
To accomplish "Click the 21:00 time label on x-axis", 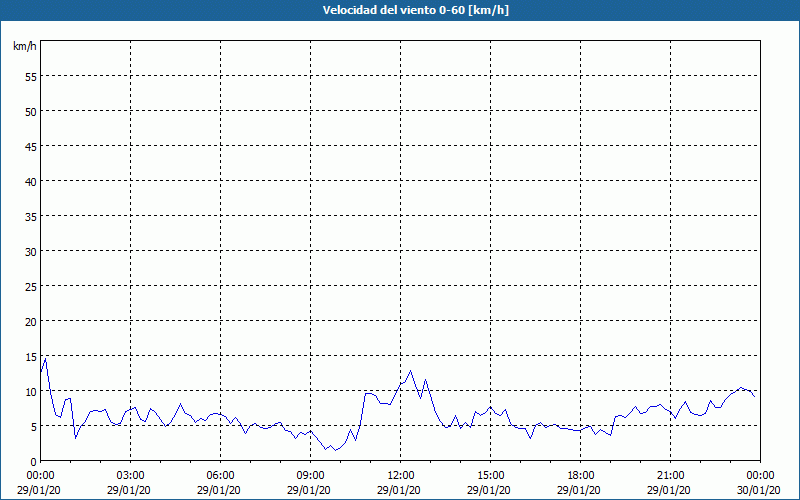I will coord(670,476).
